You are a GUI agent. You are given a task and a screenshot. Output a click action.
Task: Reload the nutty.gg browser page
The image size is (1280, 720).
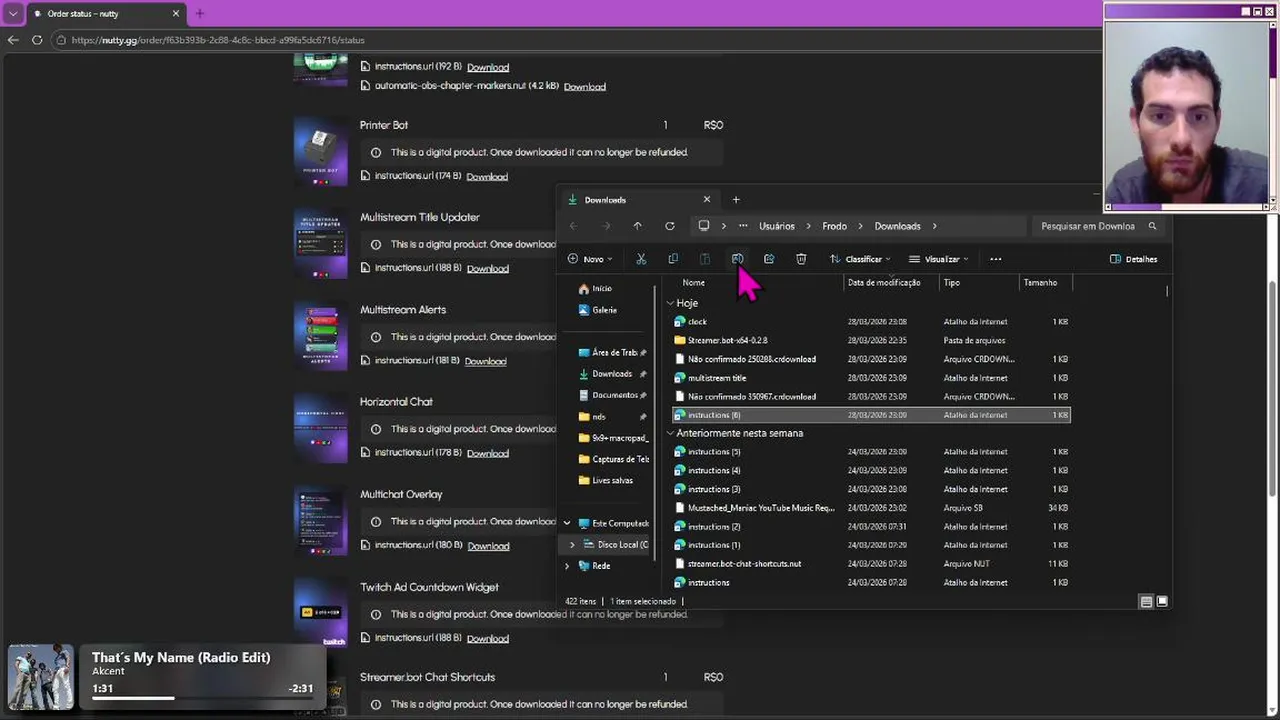pyautogui.click(x=37, y=40)
